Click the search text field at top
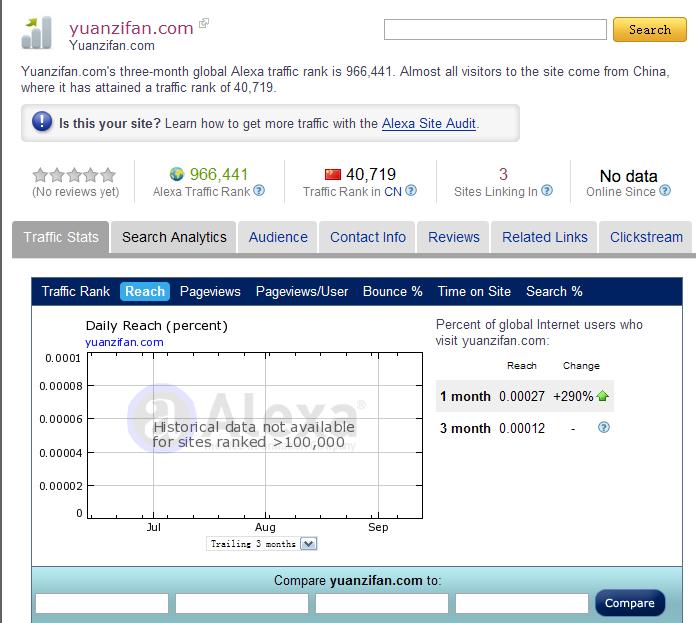The width and height of the screenshot is (696, 623). click(x=495, y=30)
